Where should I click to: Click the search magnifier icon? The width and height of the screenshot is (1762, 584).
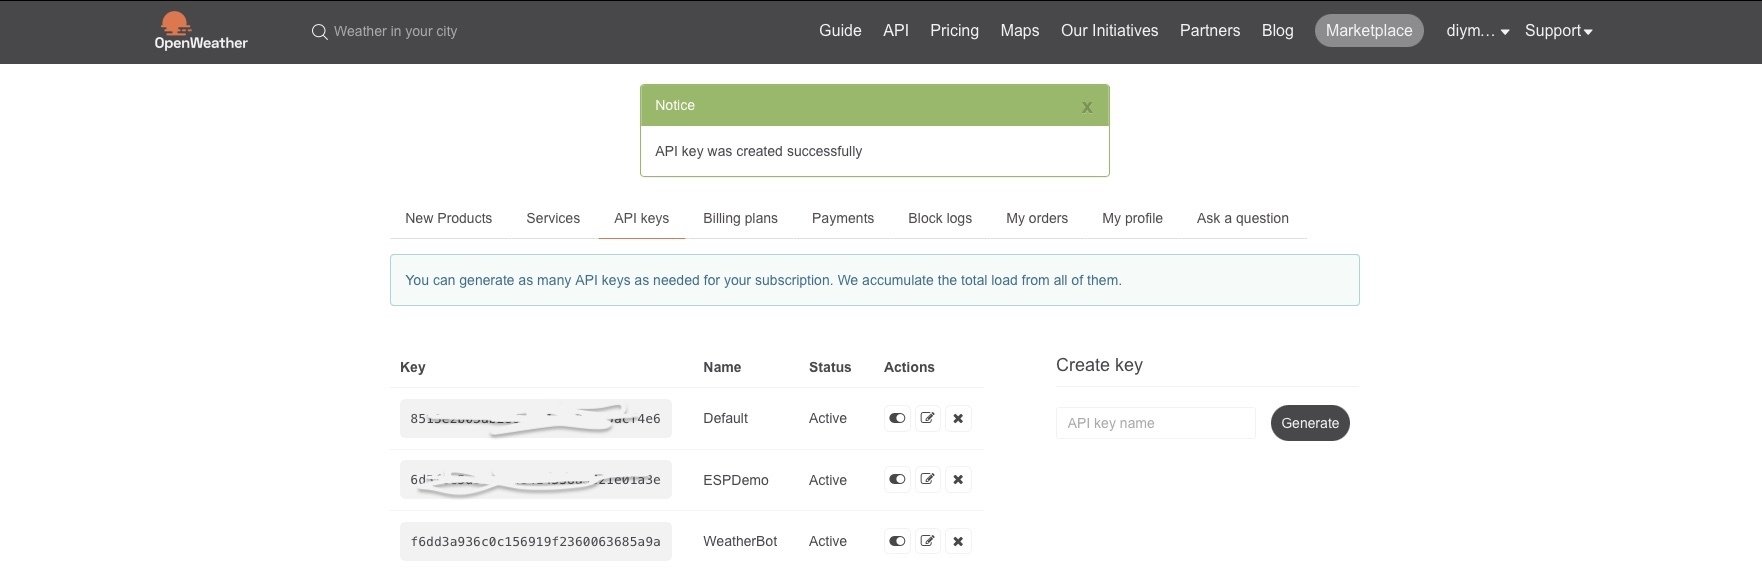pos(319,32)
